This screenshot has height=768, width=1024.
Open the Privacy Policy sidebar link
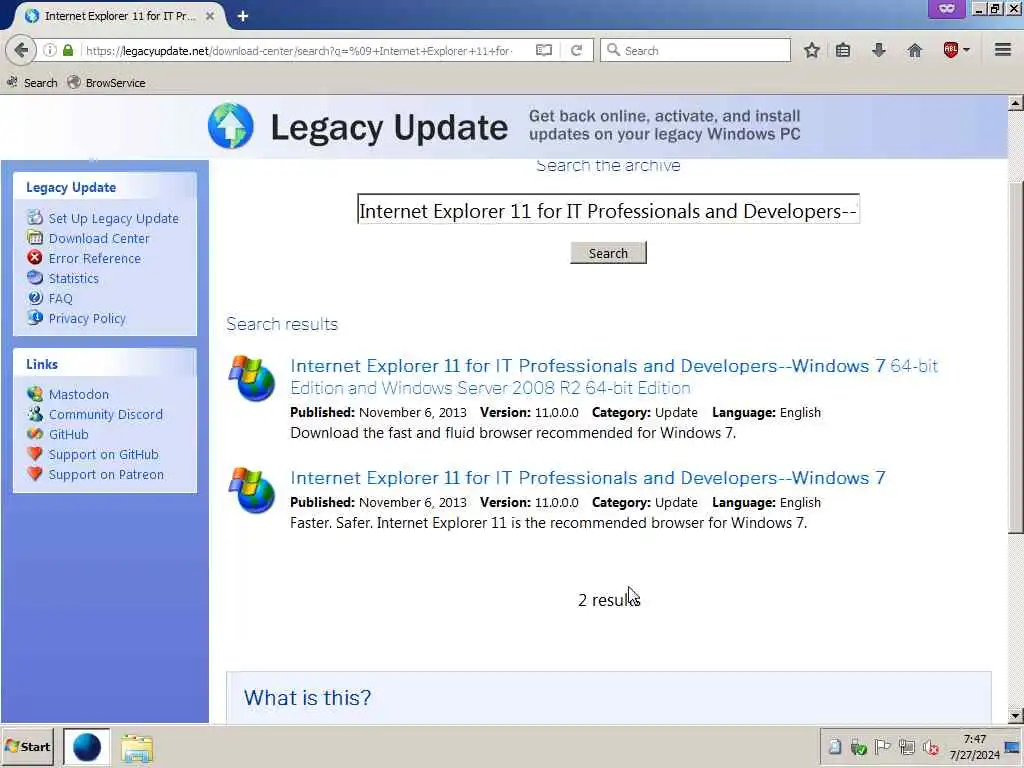87,319
